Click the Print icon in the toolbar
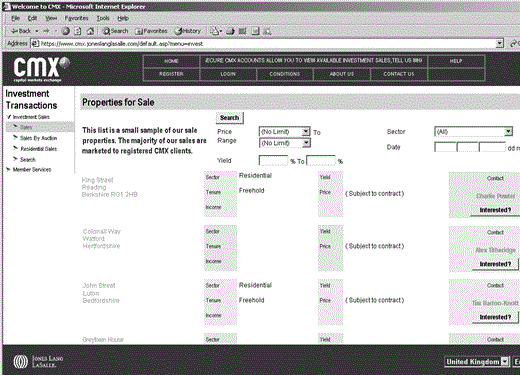The image size is (520, 375). click(230, 31)
